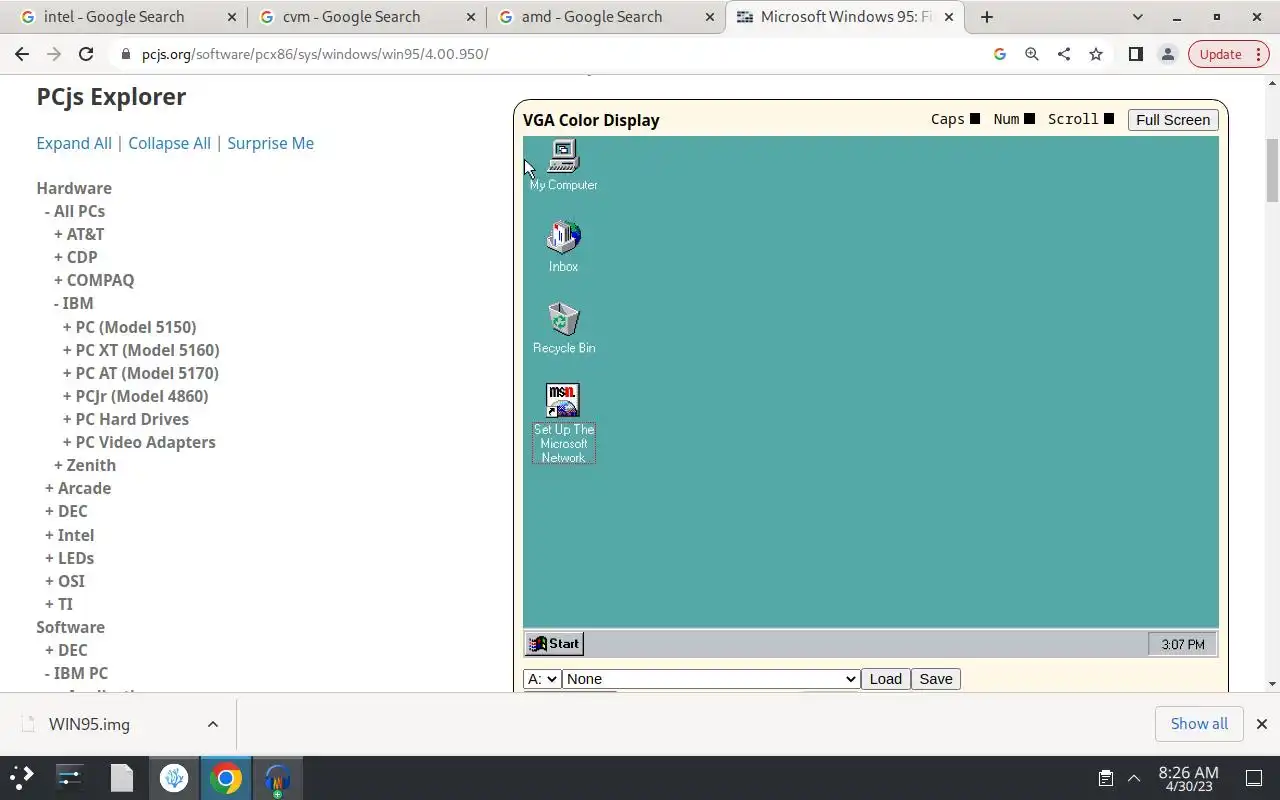Expand the OSI tree node
This screenshot has width=1280, height=800.
point(65,581)
